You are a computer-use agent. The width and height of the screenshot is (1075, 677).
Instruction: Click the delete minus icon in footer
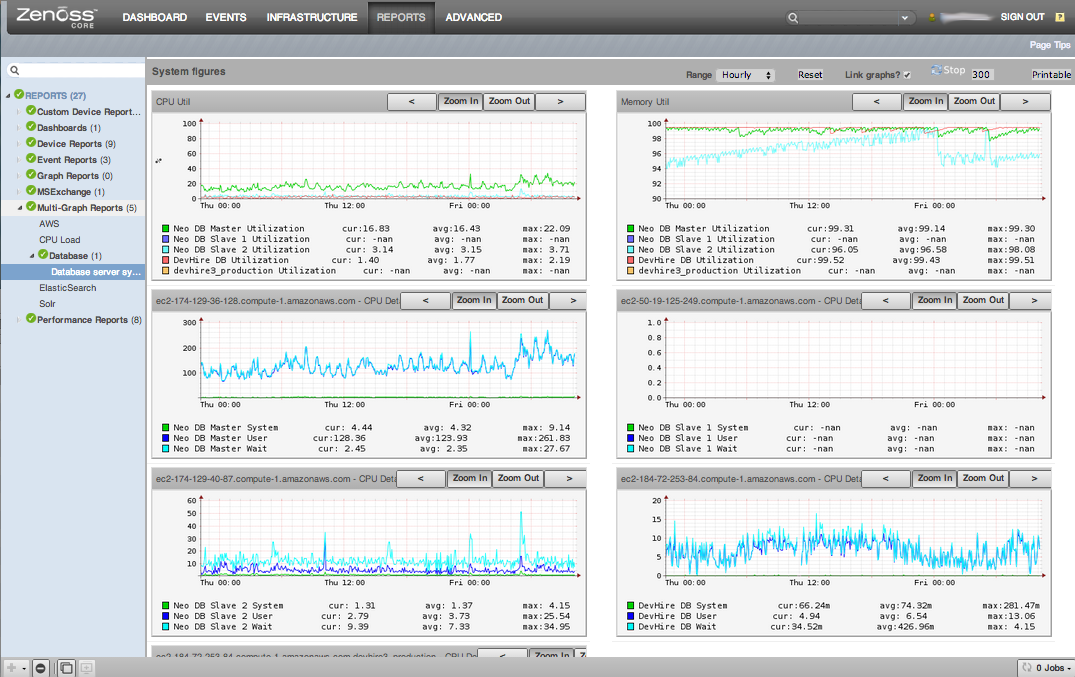coord(40,668)
